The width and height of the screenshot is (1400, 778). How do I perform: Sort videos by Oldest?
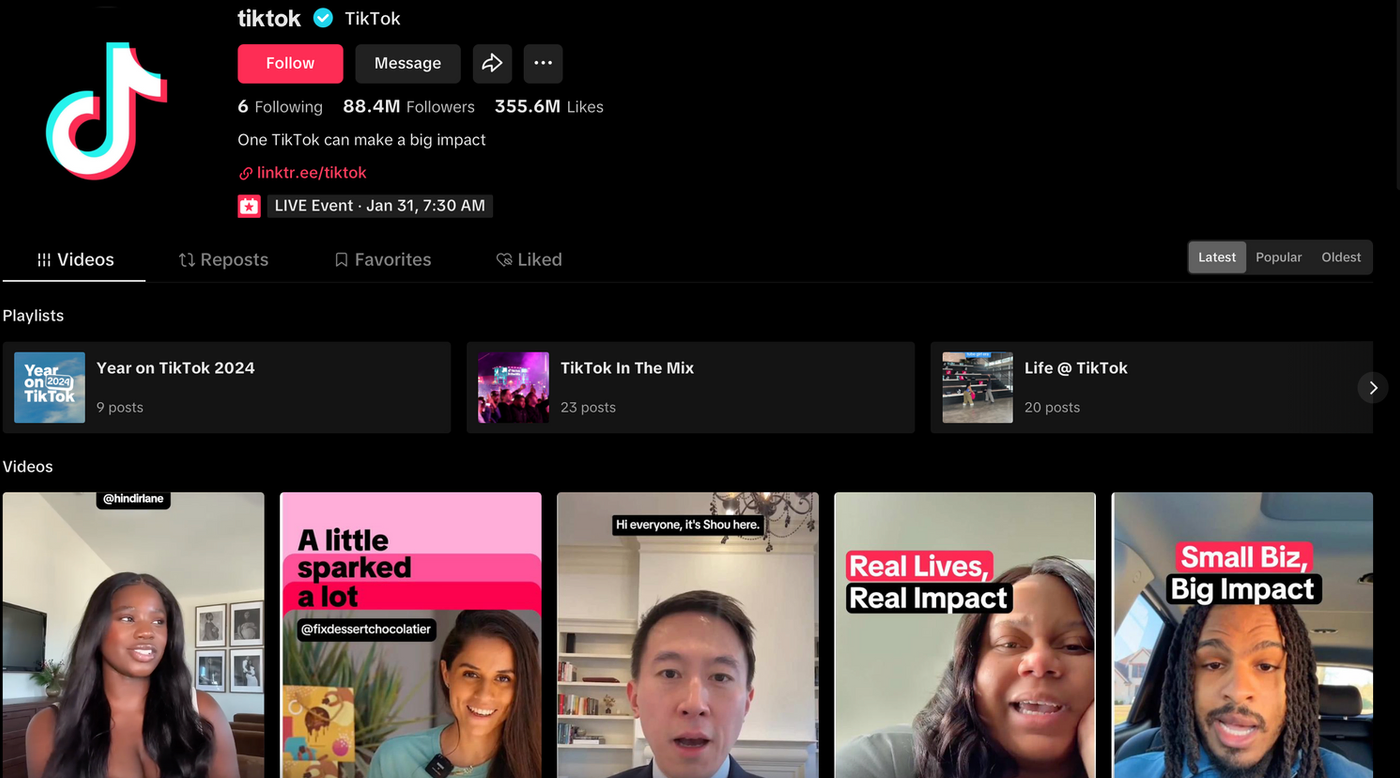1341,257
